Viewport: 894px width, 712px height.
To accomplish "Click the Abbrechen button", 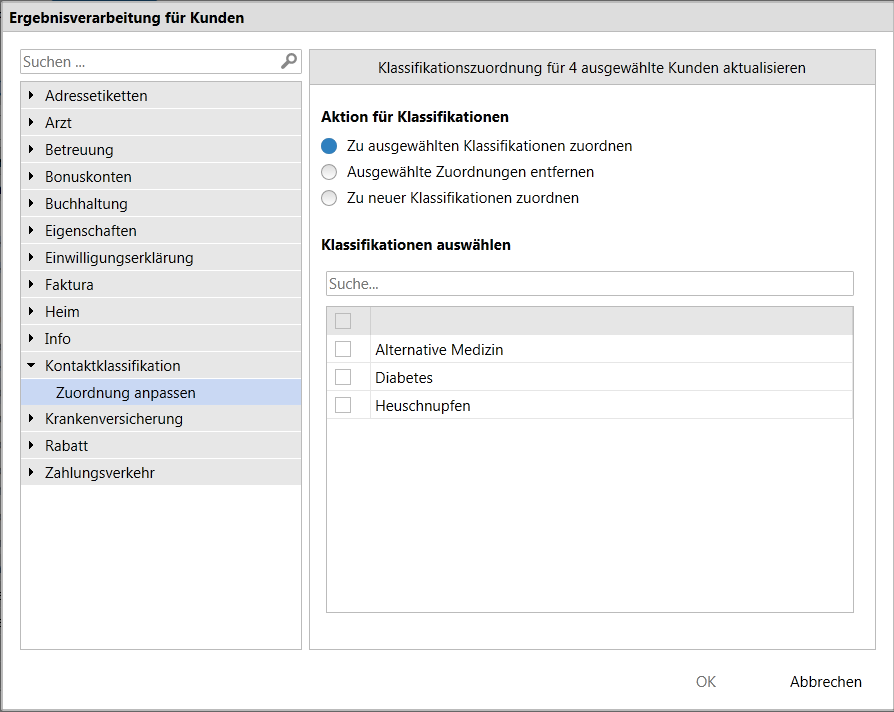I will 825,682.
